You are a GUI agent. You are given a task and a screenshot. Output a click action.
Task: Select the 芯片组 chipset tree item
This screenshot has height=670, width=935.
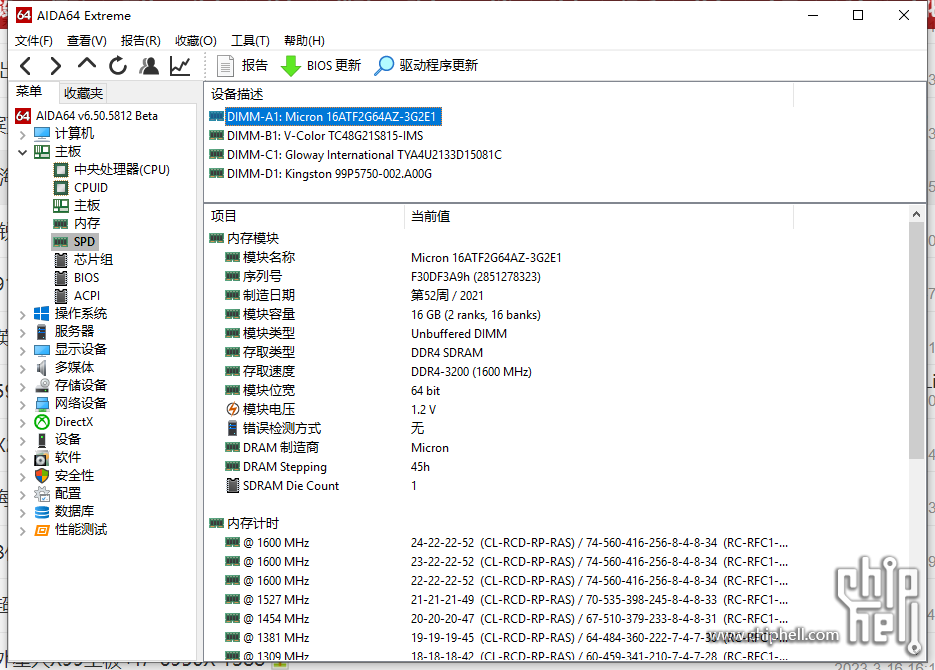93,259
